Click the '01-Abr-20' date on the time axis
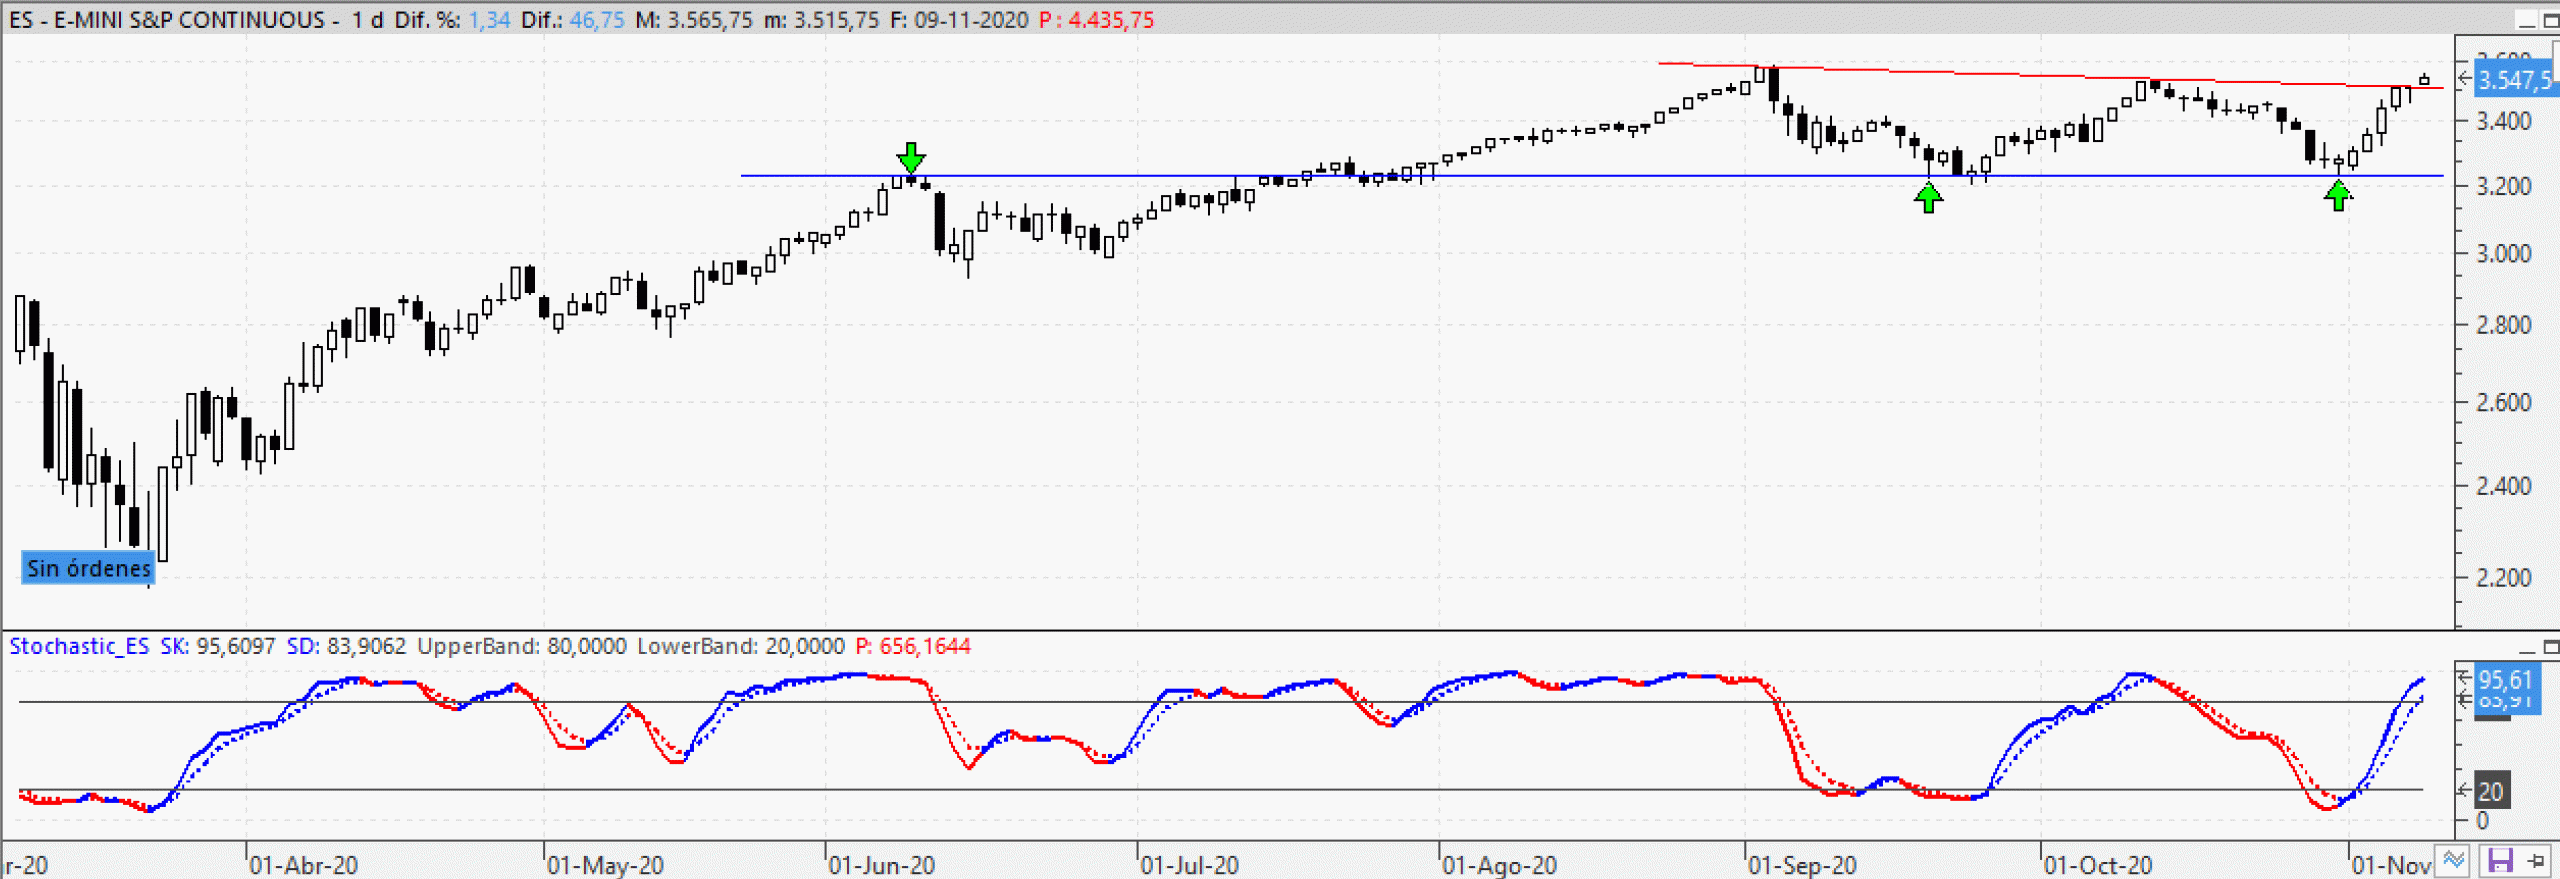Screen dimensions: 2560x879 304,865
